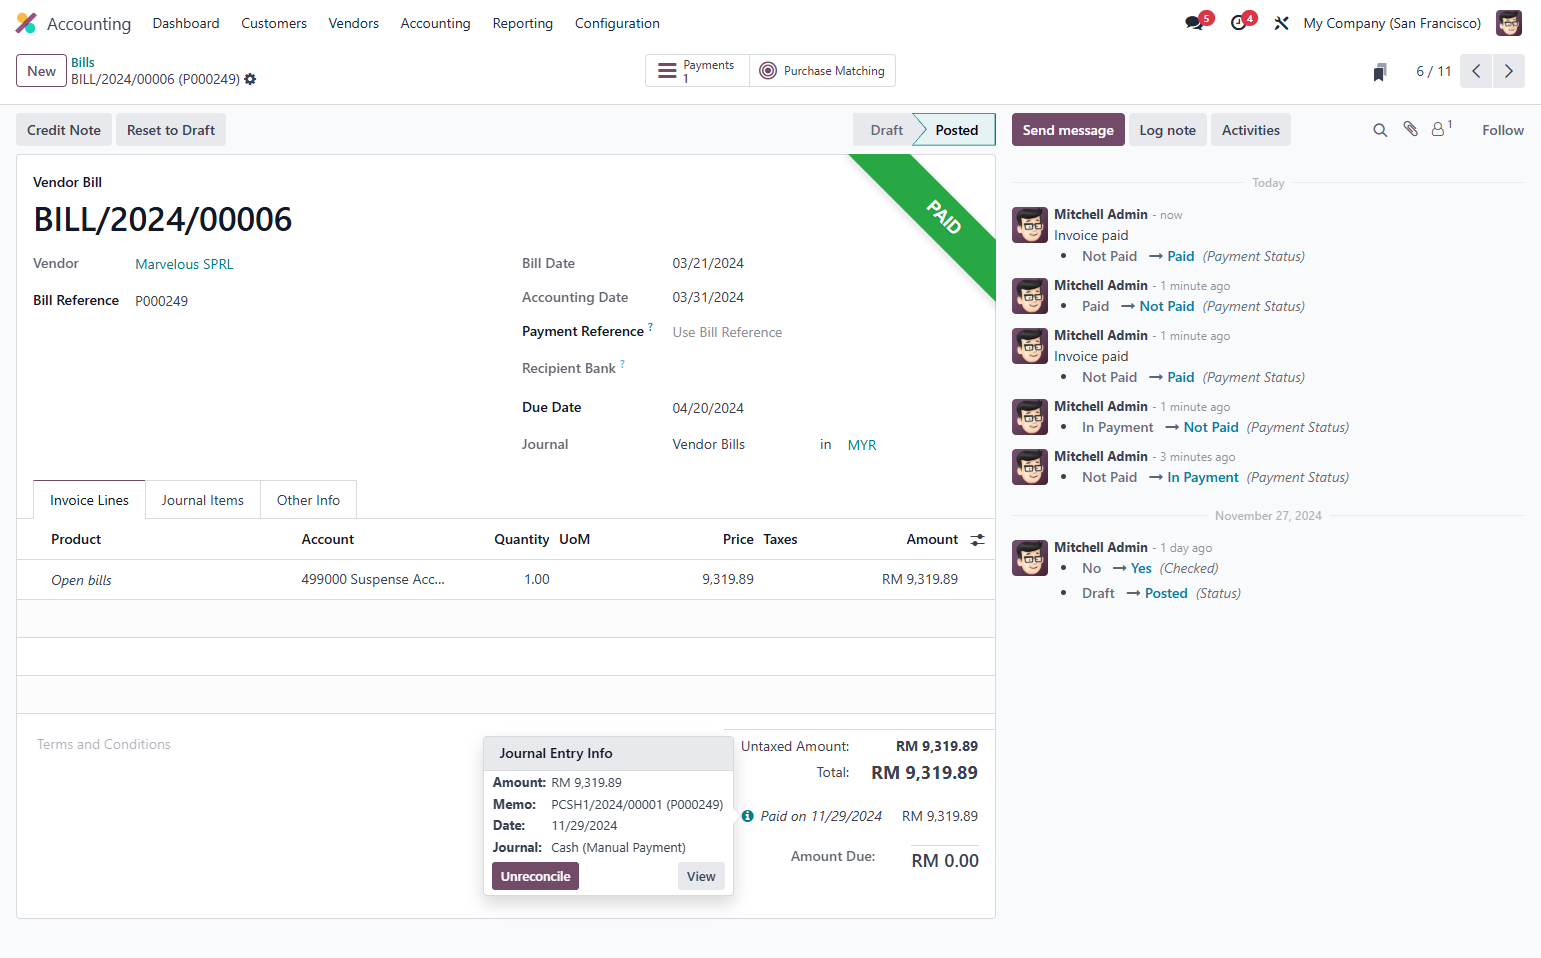Click the payment info circle icon
The height and width of the screenshot is (958, 1541).
click(747, 816)
